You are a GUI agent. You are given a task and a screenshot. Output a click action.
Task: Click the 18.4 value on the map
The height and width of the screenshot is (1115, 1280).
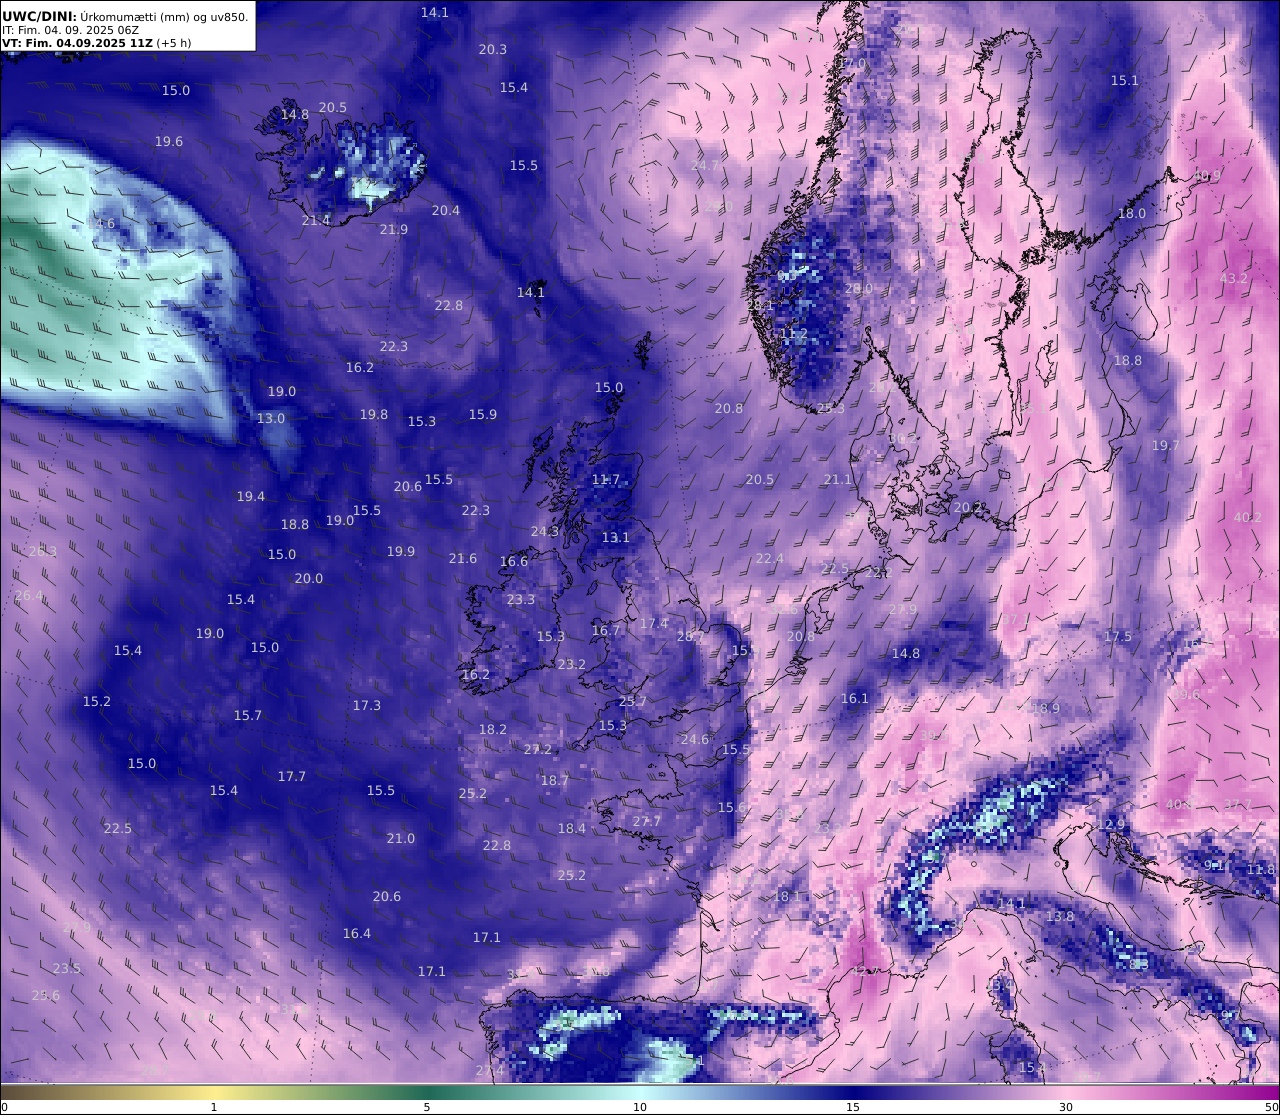tap(572, 828)
